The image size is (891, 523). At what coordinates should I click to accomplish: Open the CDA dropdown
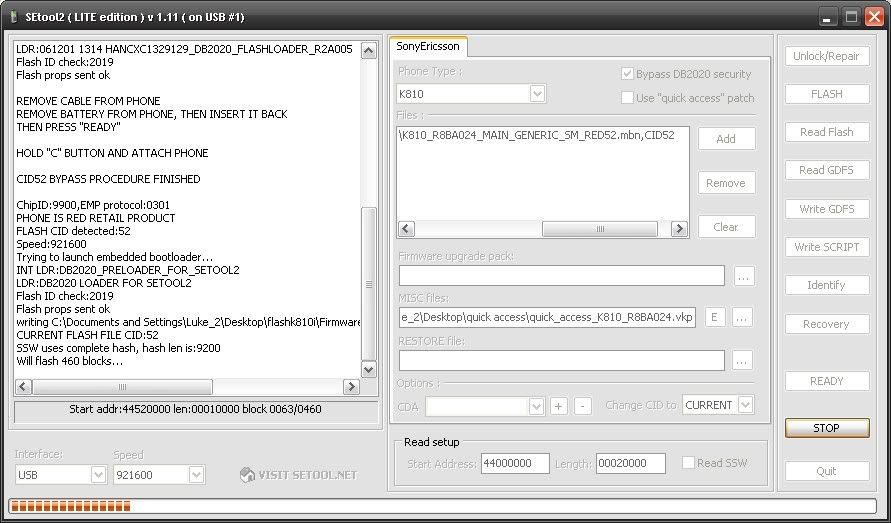[536, 406]
